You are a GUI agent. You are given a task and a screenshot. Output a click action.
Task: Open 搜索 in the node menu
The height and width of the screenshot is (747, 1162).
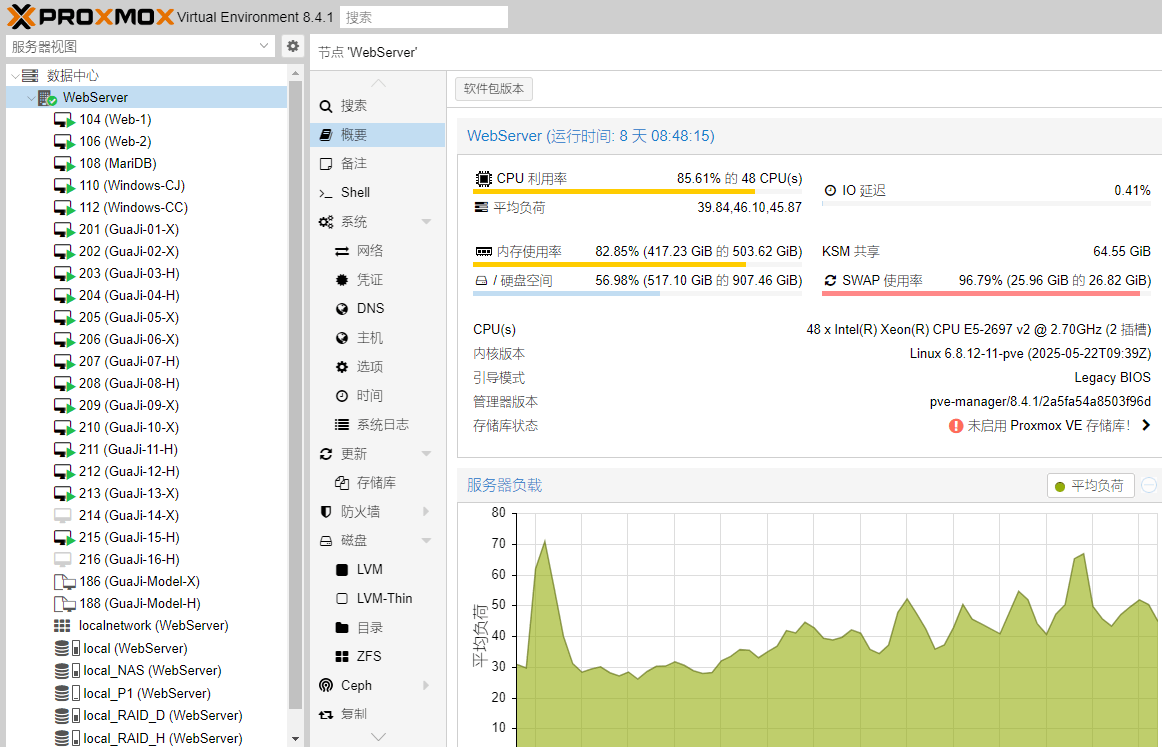pyautogui.click(x=377, y=106)
